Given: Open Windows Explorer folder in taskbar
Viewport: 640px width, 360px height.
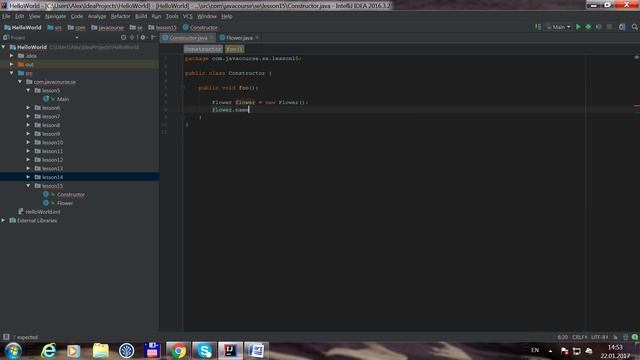Looking at the screenshot, I should [100, 351].
